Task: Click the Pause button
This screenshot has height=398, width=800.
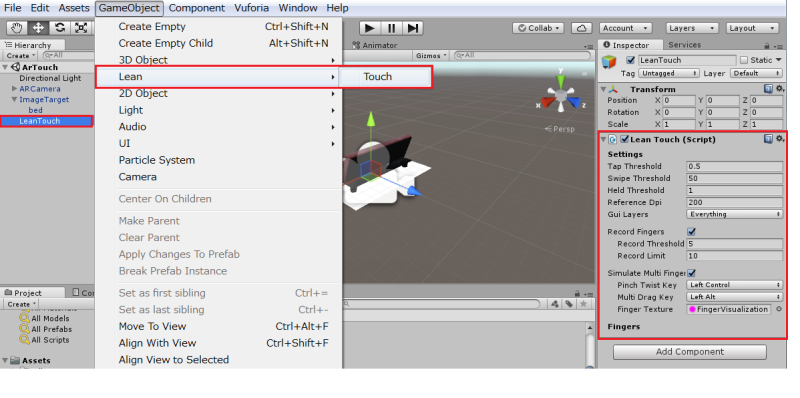Action: point(391,28)
